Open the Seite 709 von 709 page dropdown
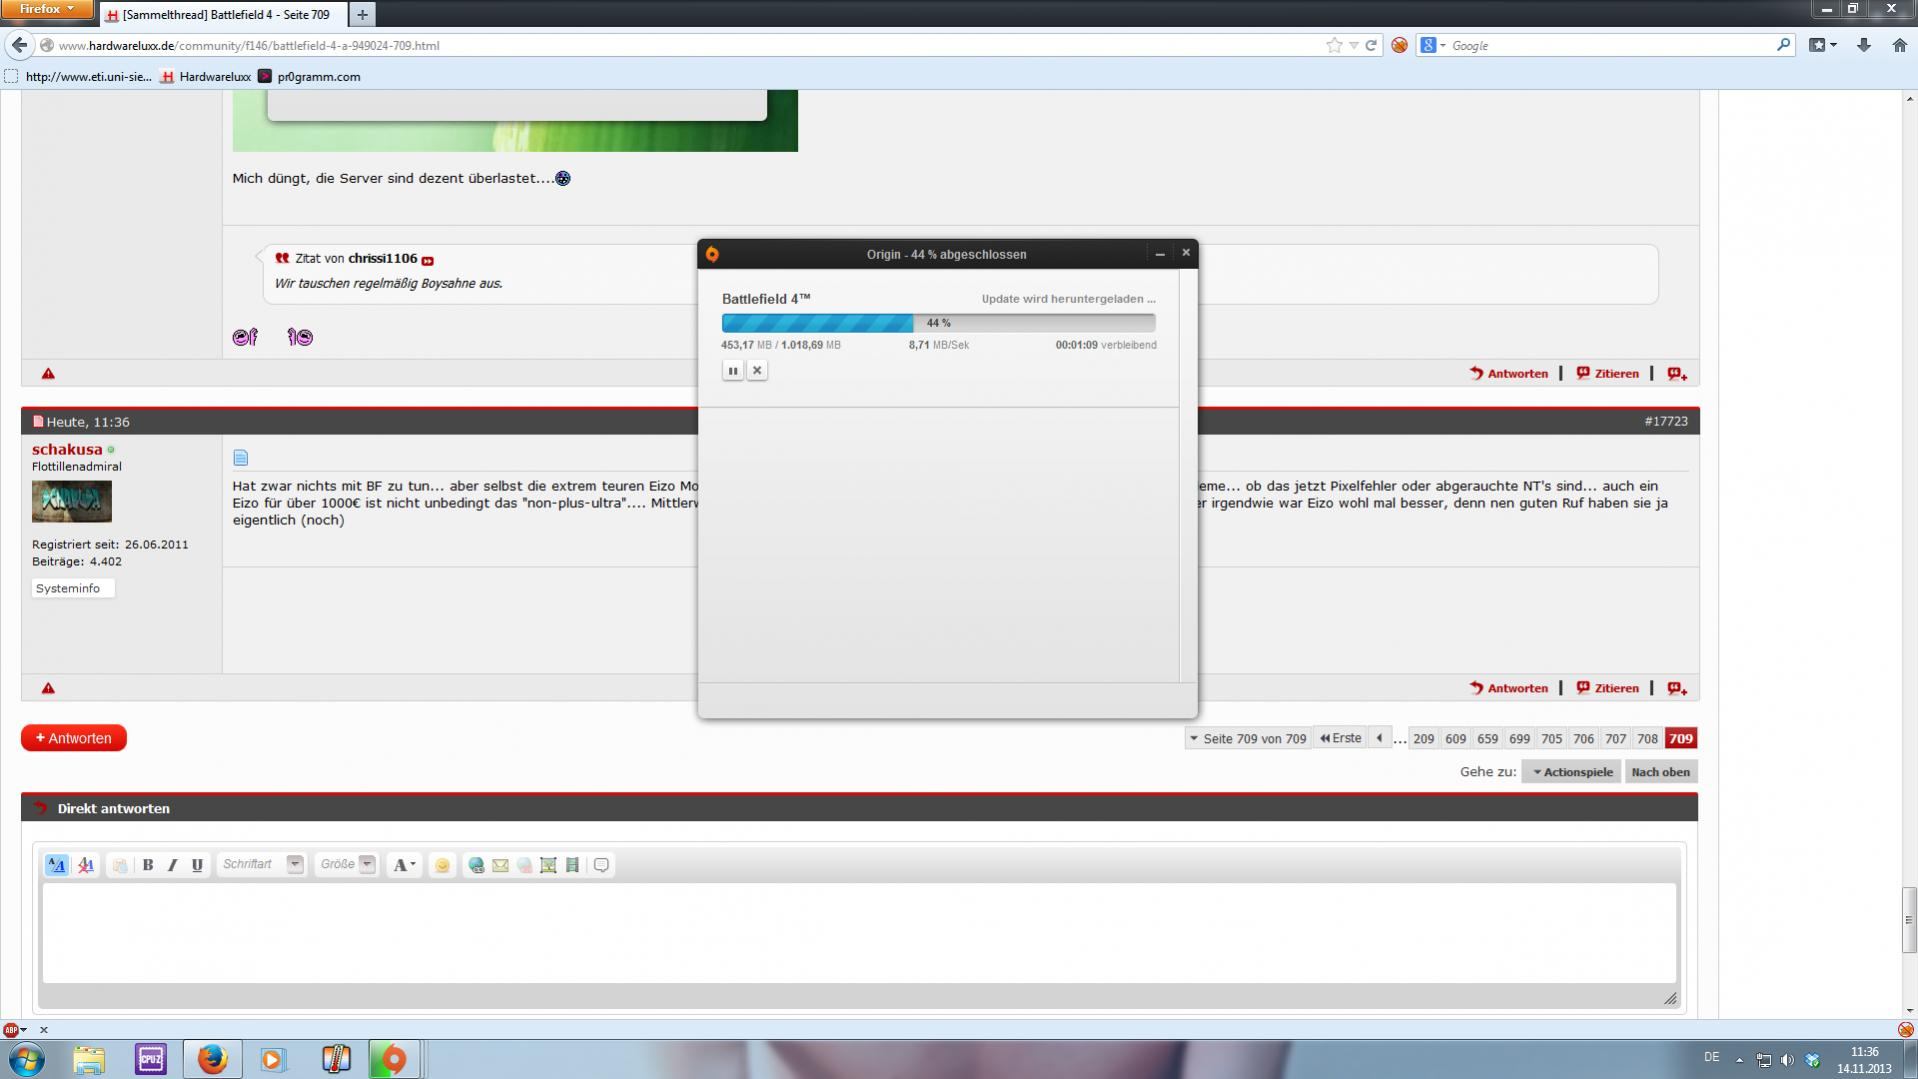 (1248, 739)
